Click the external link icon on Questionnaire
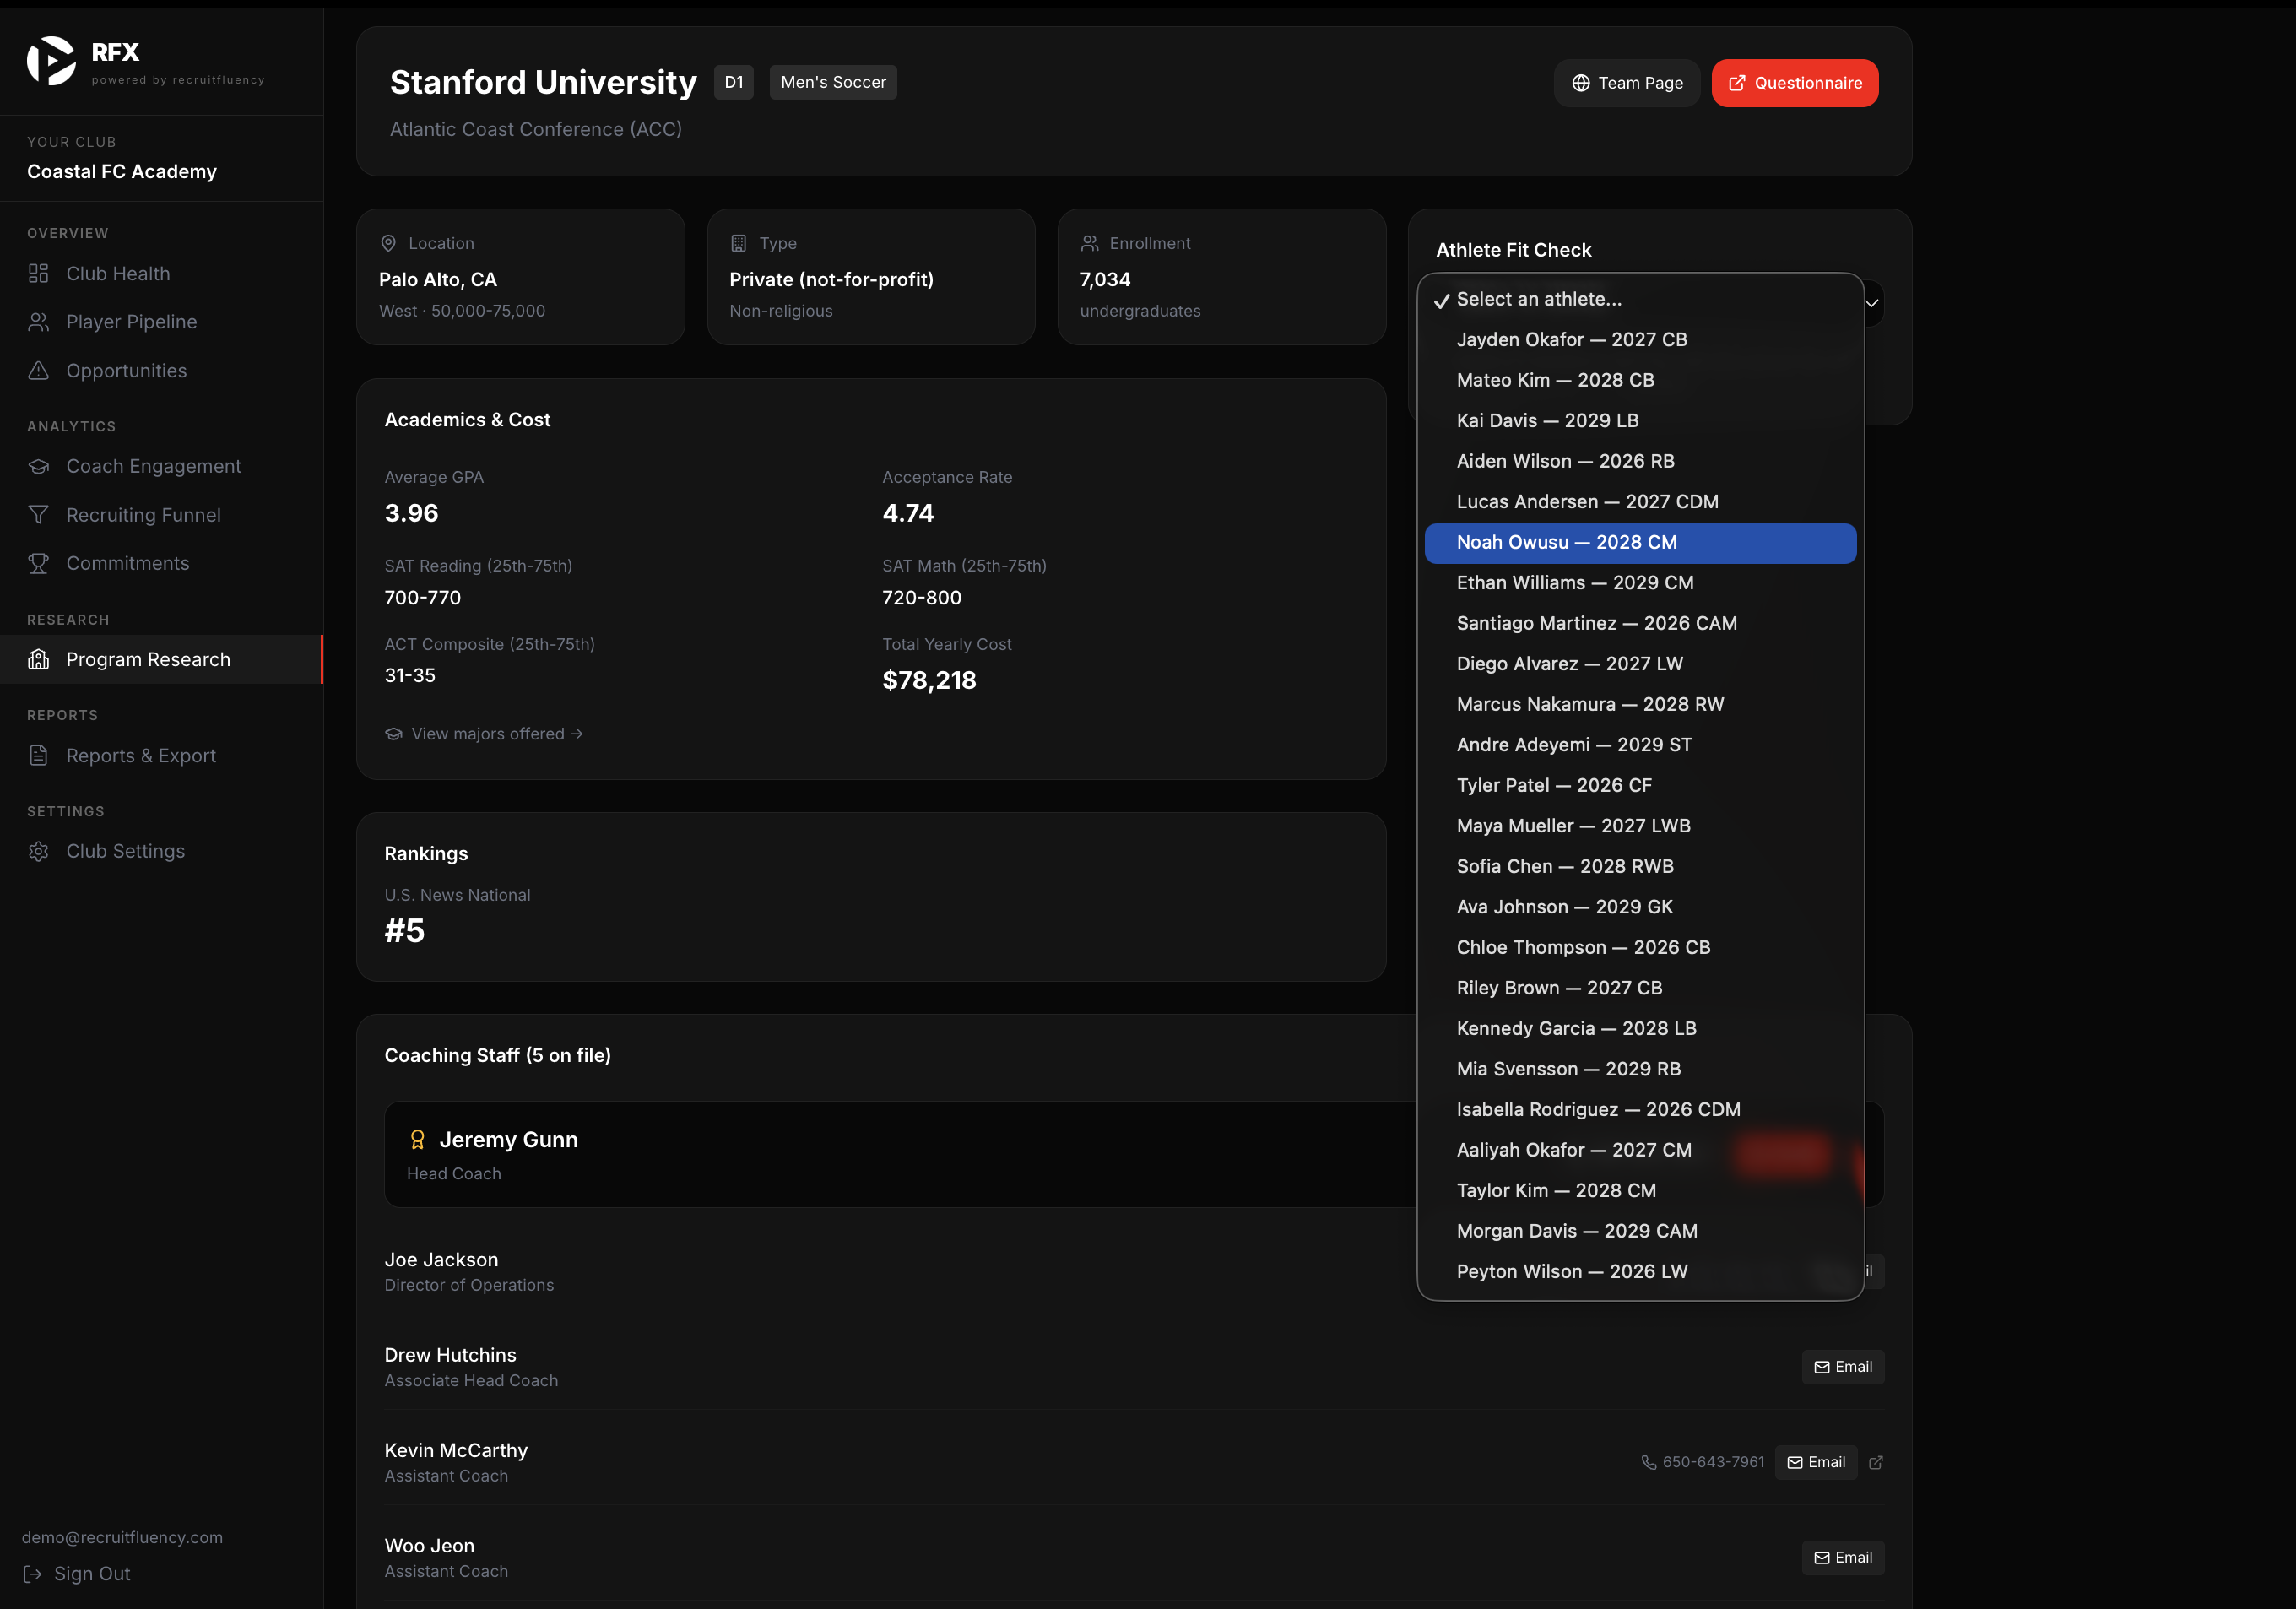 tap(1737, 83)
